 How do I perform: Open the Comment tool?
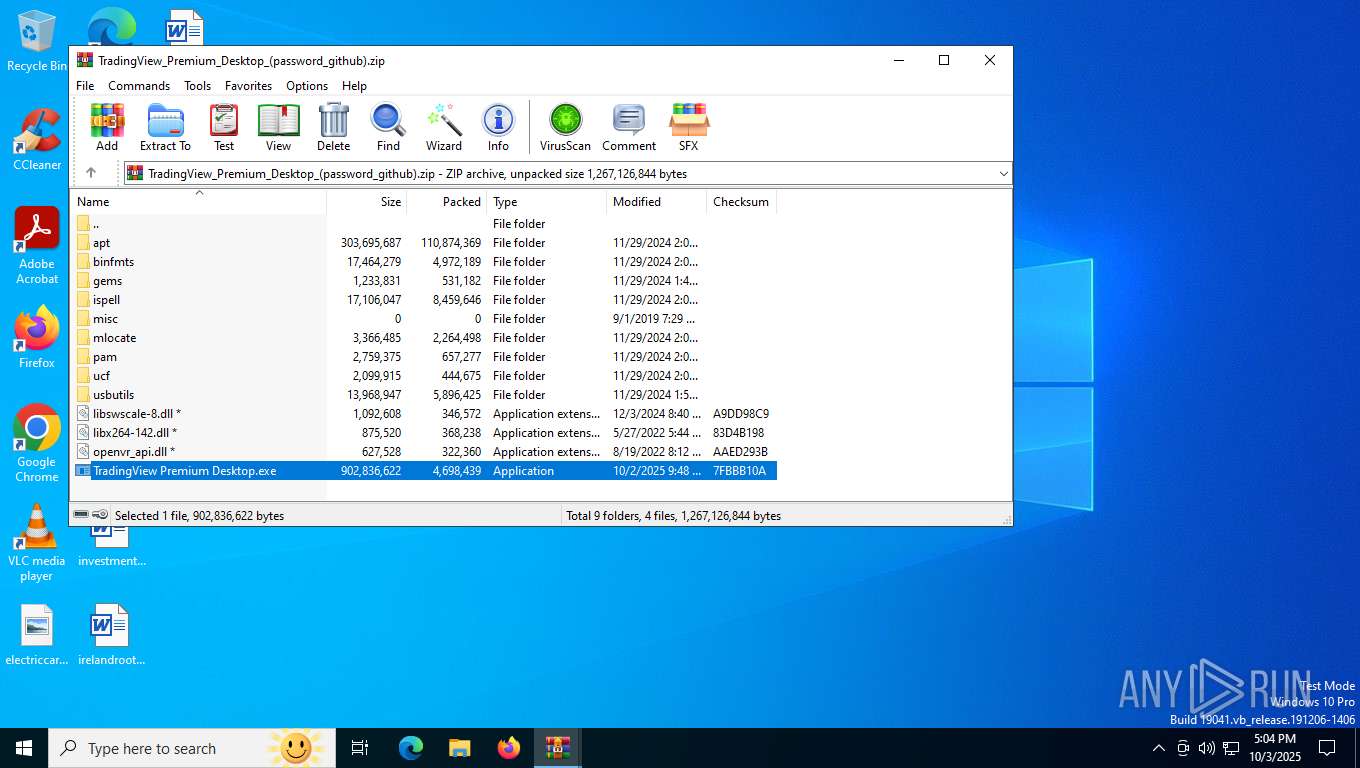(x=629, y=127)
